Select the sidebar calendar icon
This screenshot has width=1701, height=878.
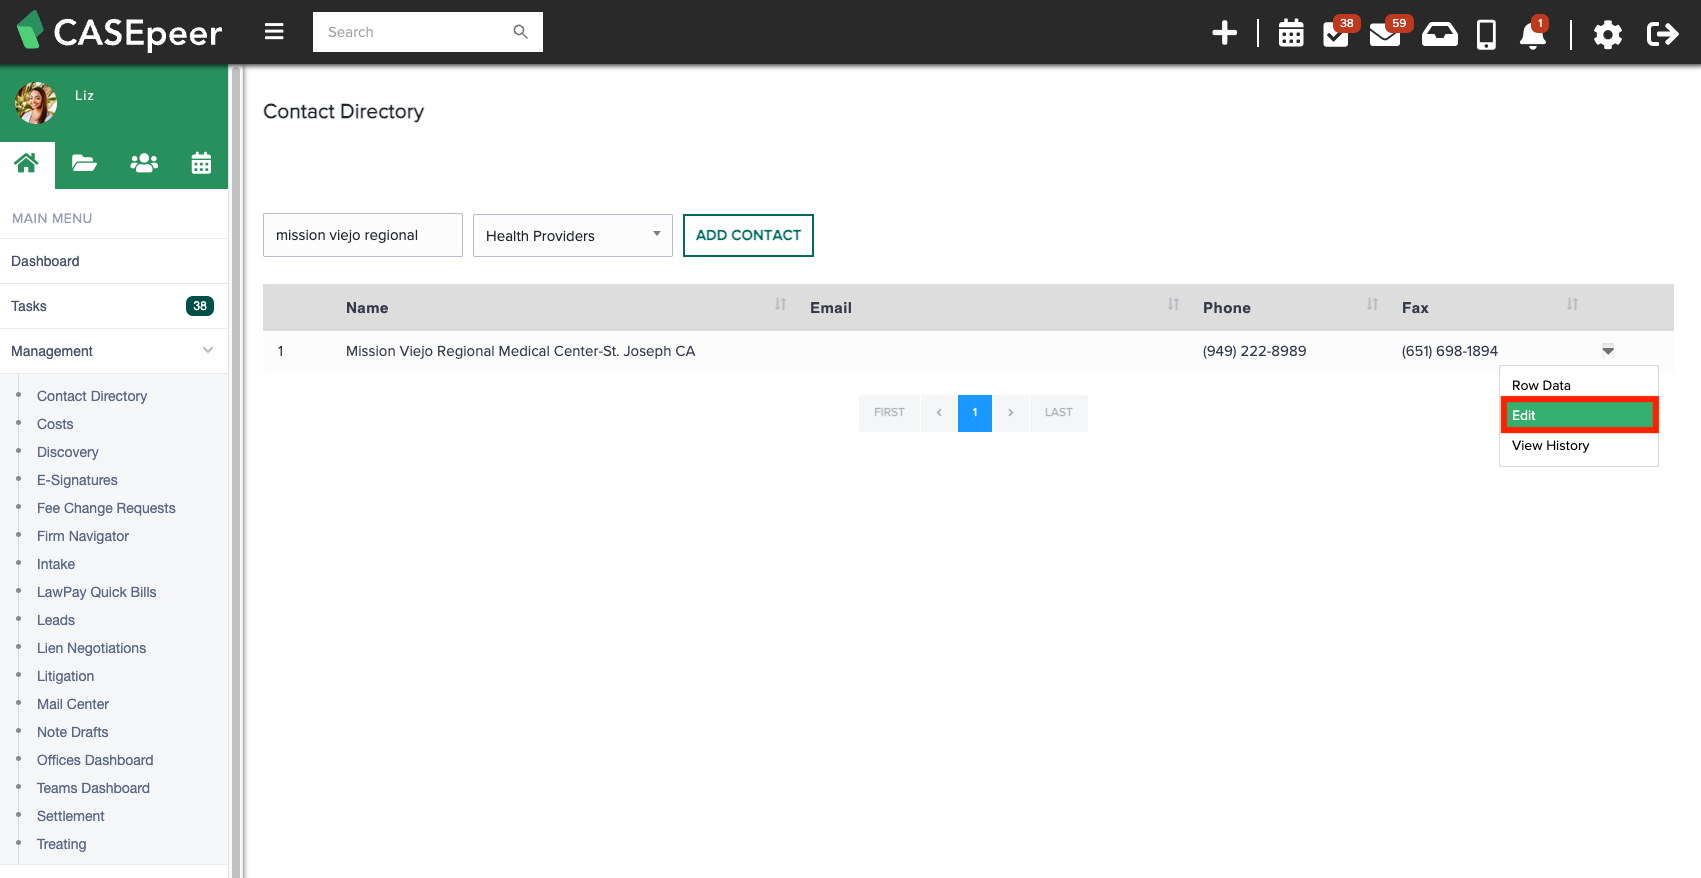pos(201,163)
